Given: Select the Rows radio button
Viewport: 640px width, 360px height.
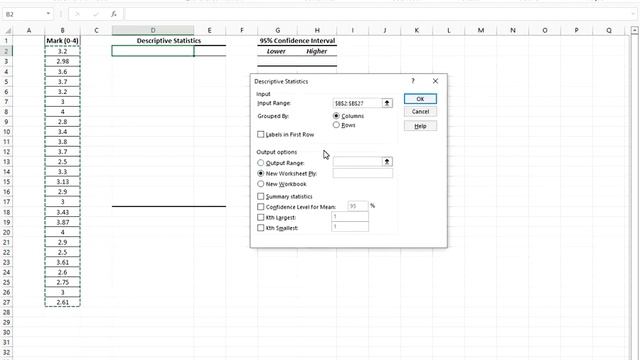Looking at the screenshot, I should pos(336,125).
